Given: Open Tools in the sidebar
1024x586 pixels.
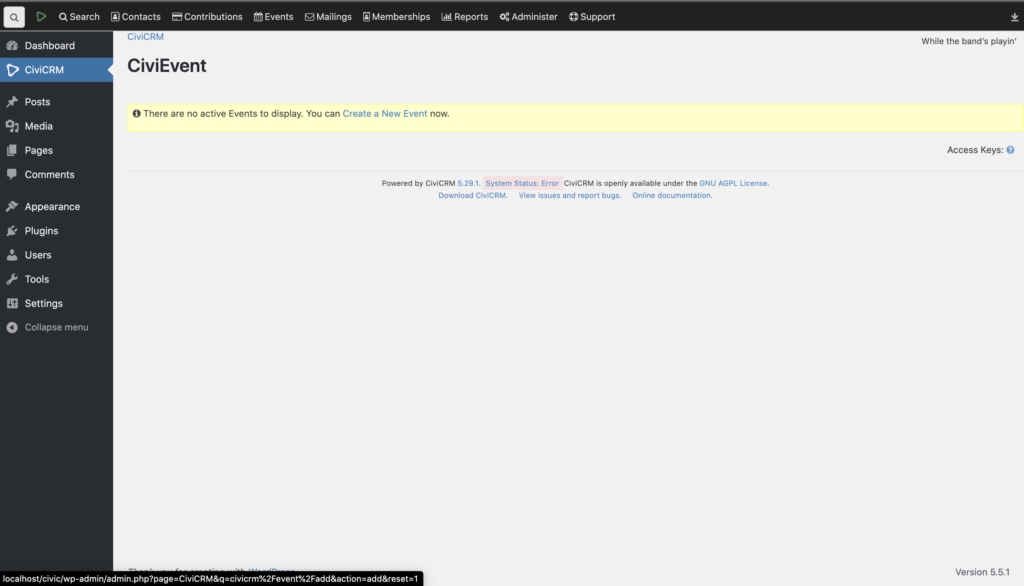Looking at the screenshot, I should point(56,279).
